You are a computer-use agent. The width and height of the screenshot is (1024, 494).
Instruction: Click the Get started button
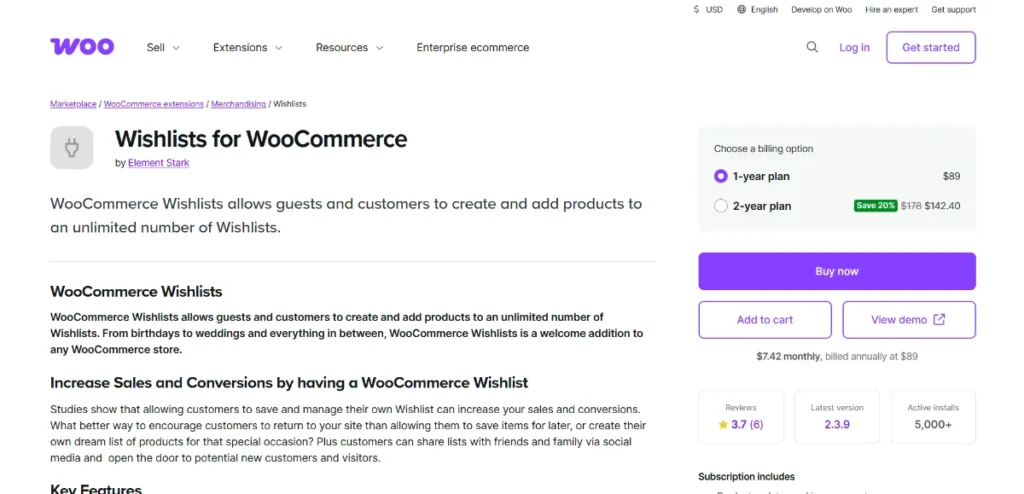coord(930,47)
